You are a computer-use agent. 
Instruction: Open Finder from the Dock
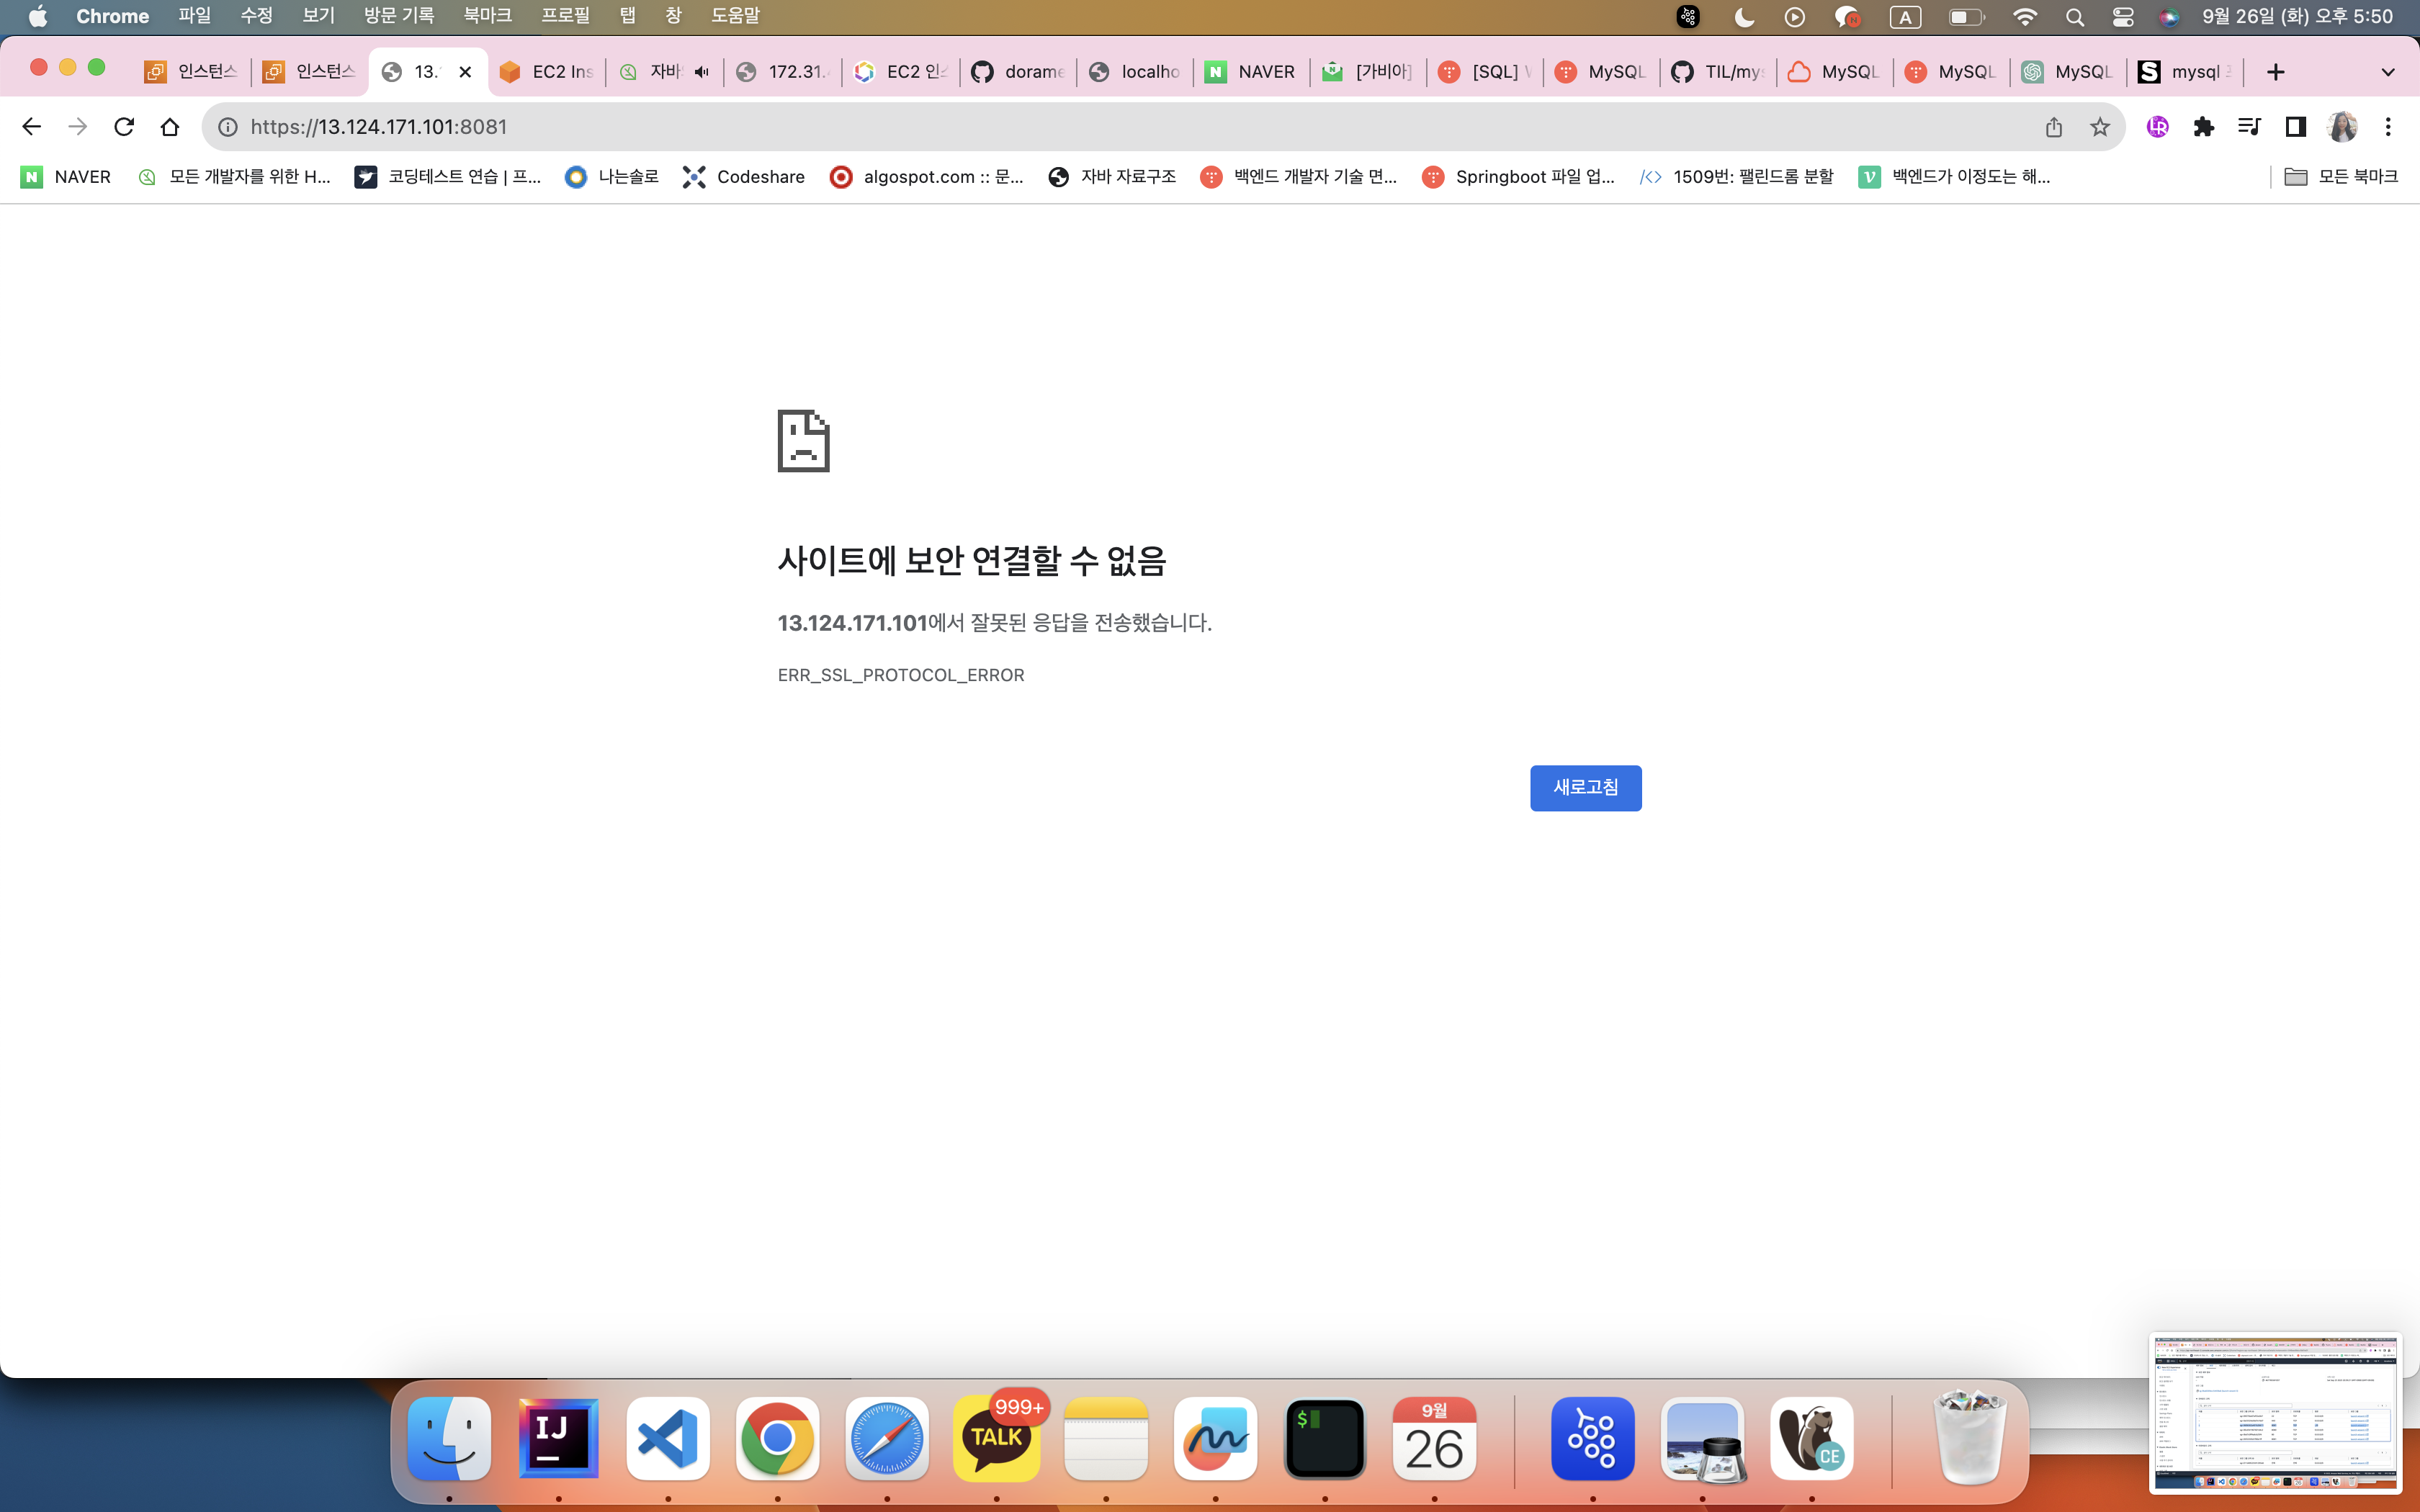click(x=449, y=1439)
